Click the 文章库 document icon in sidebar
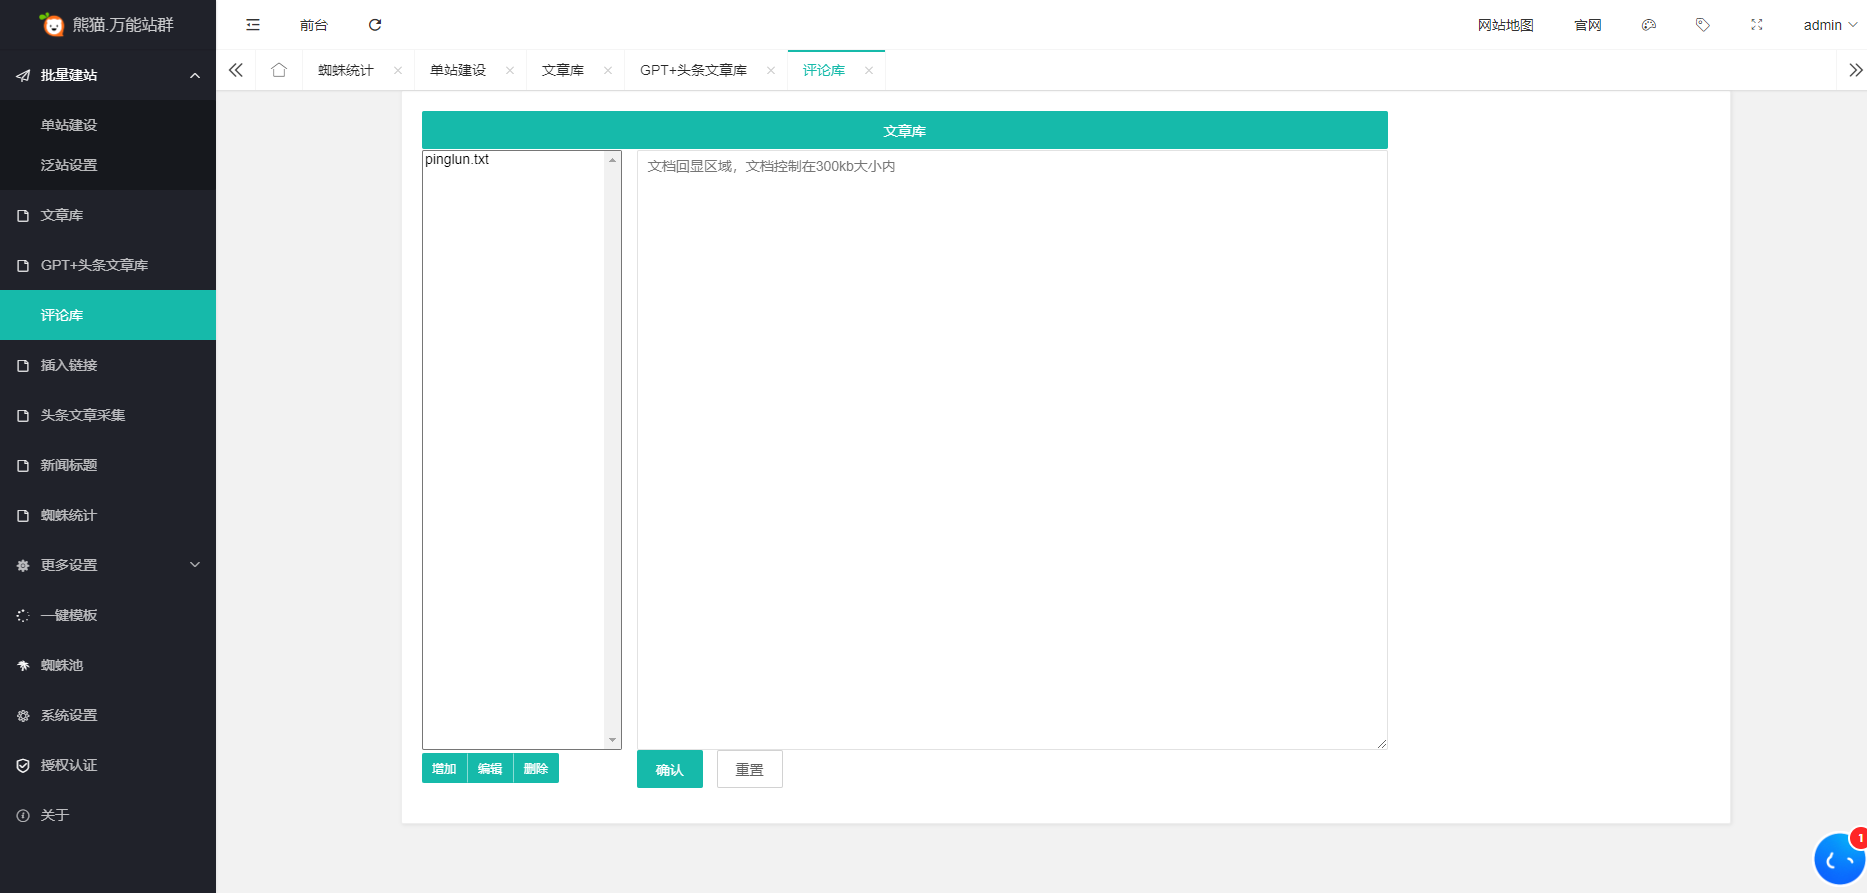Screen dimensions: 1867x893 pos(23,215)
